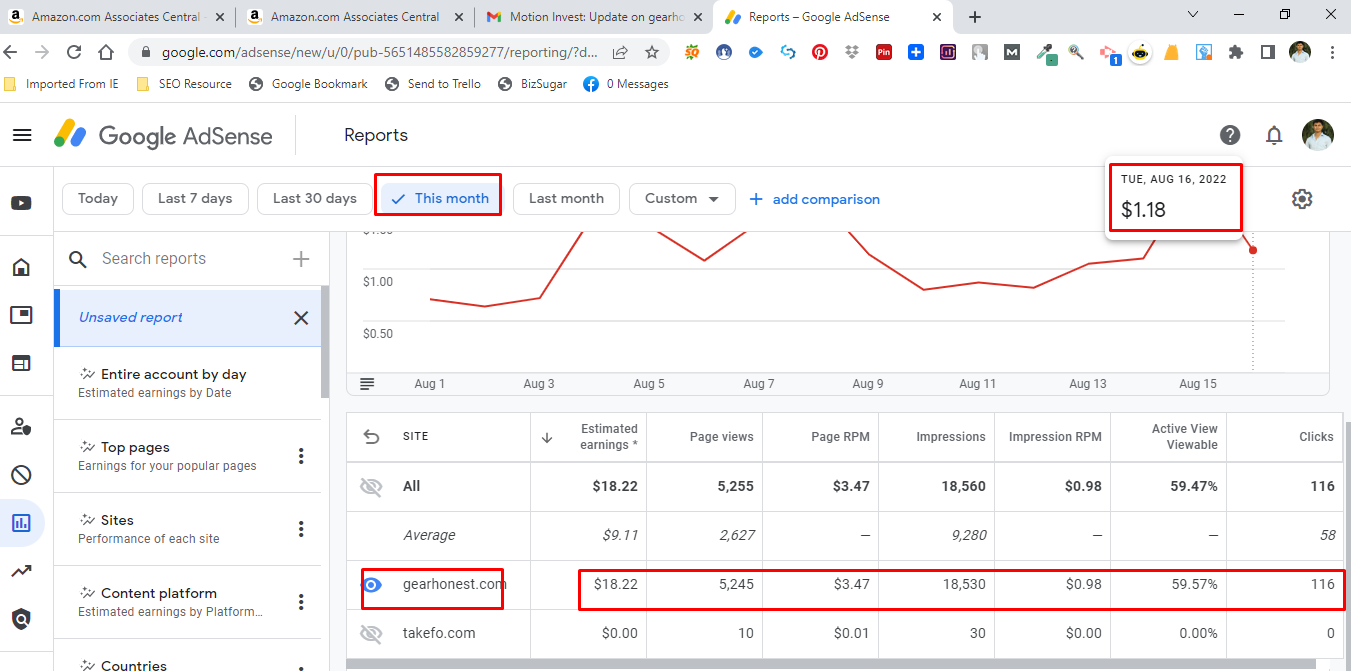Select This month filter
The image size is (1351, 671).
click(x=439, y=199)
